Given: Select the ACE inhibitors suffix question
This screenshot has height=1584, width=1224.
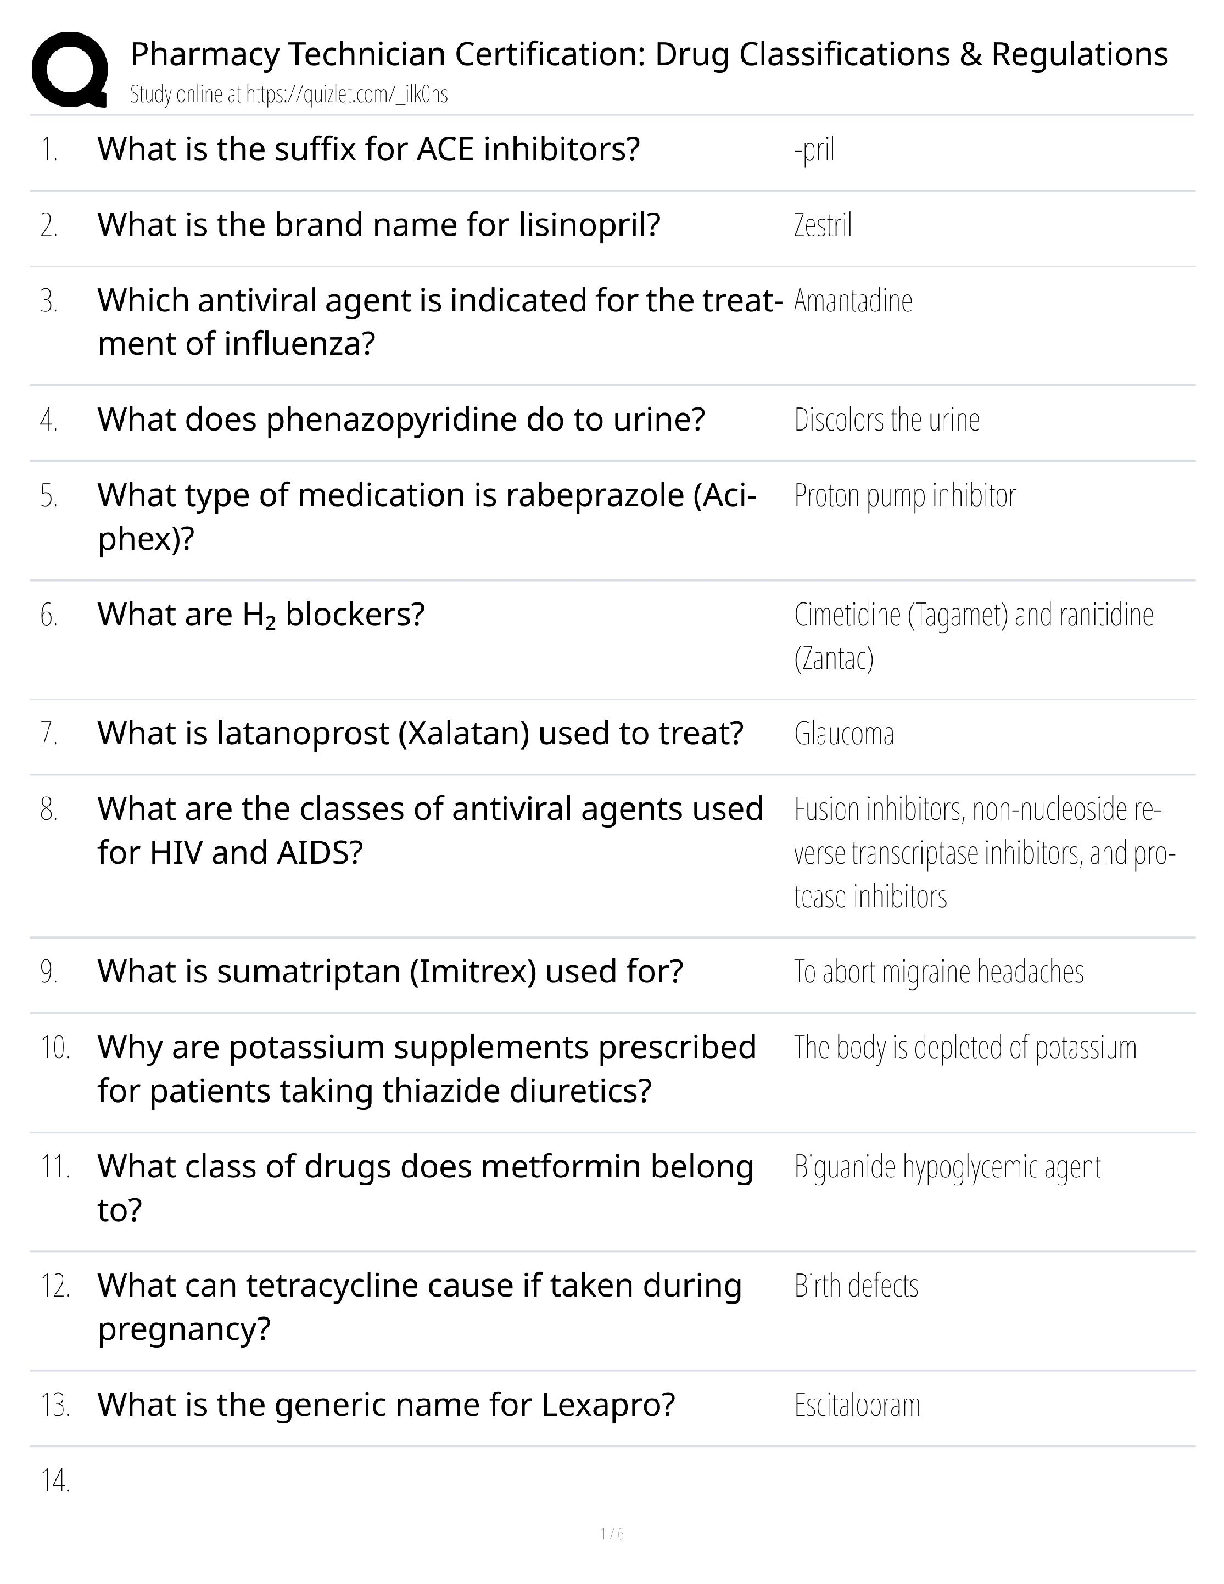Looking at the screenshot, I should (x=368, y=149).
